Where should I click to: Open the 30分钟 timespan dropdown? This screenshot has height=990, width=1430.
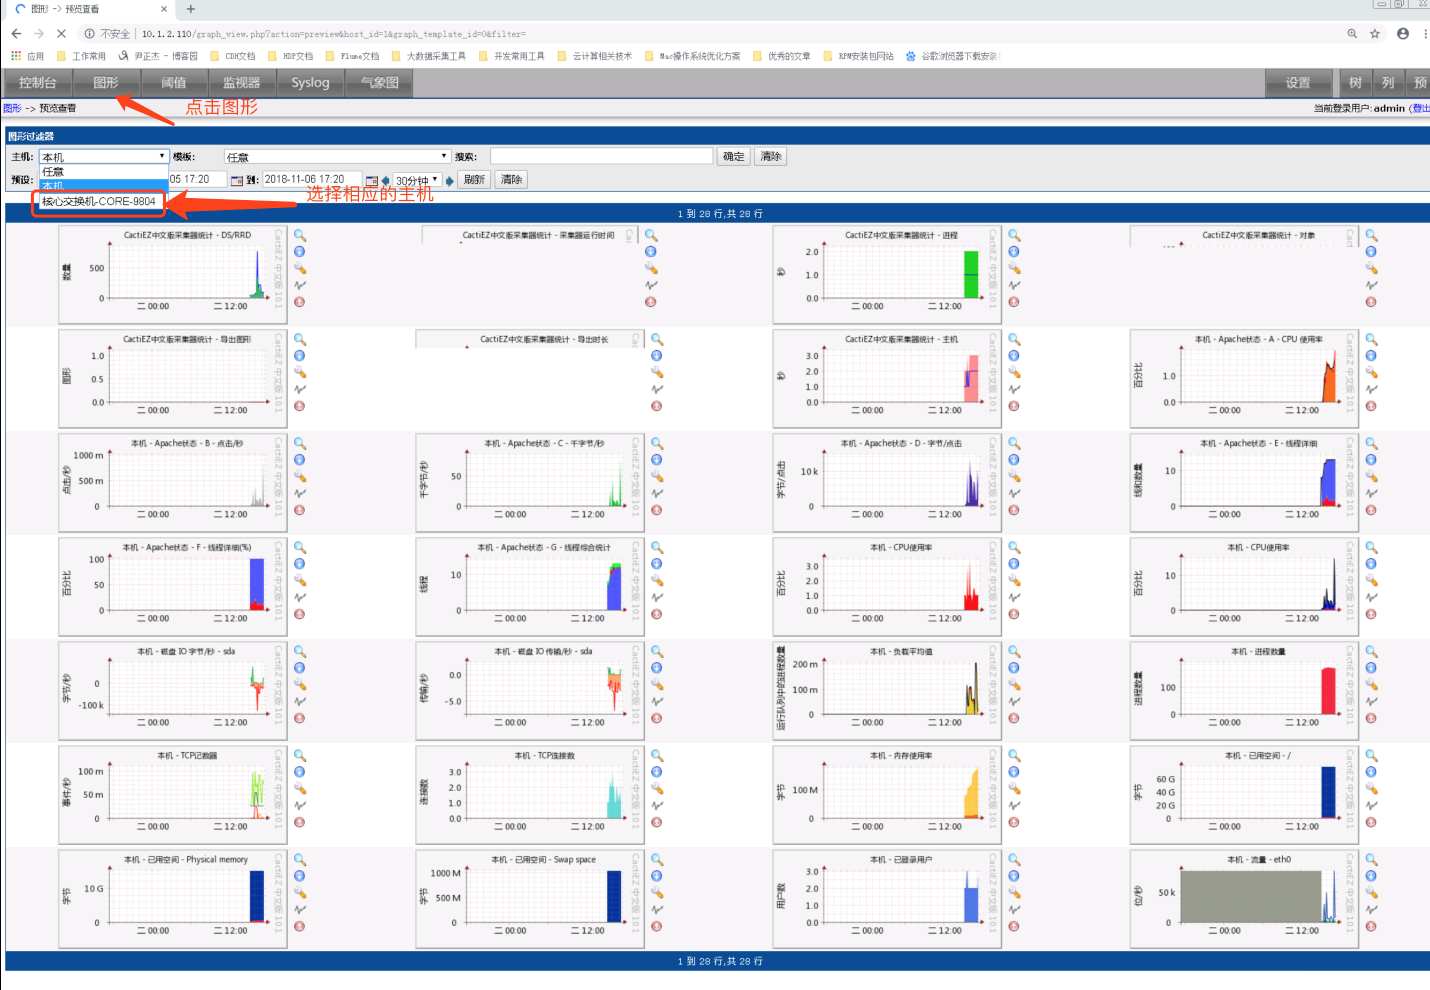(x=417, y=180)
